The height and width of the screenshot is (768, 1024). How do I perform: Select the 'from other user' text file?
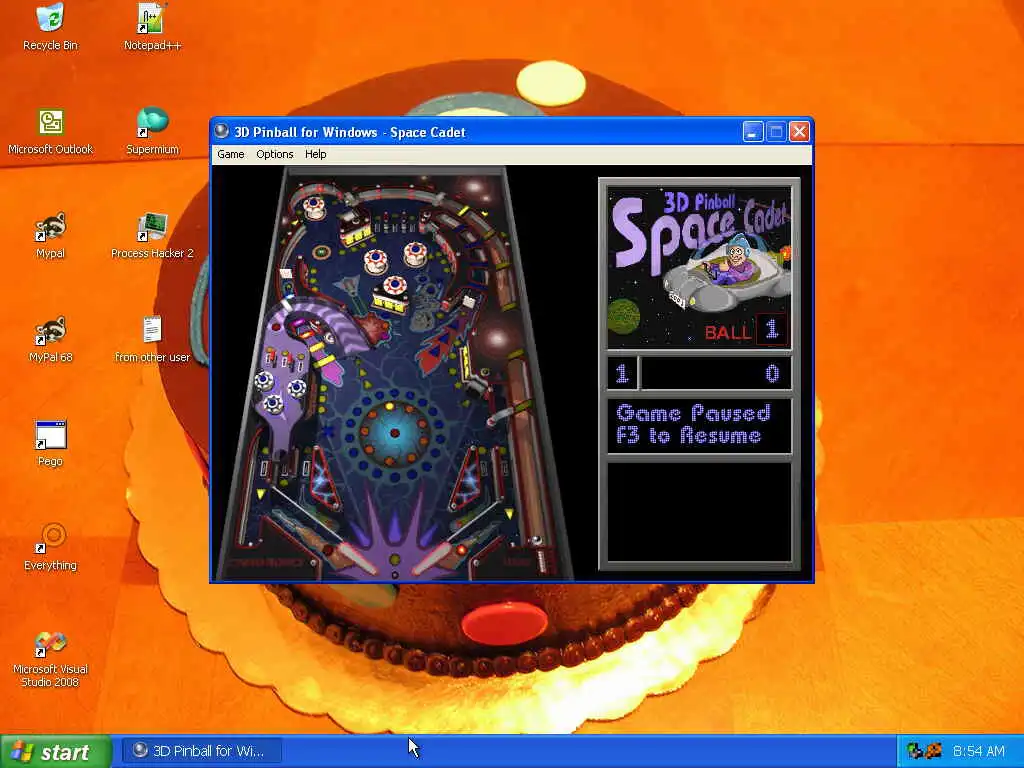pos(152,339)
